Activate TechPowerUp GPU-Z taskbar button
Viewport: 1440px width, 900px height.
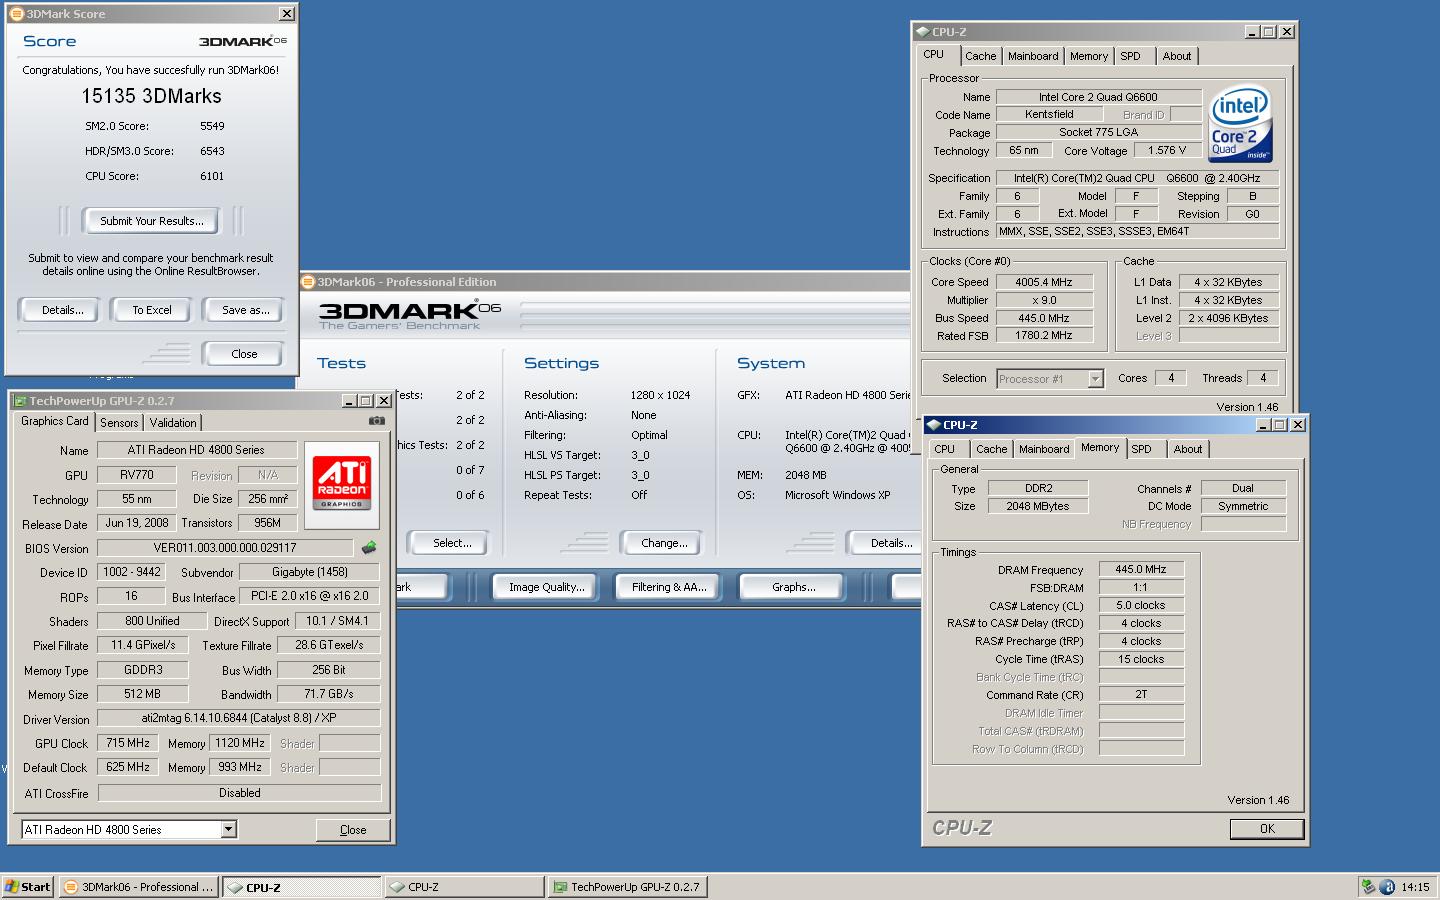(x=628, y=887)
